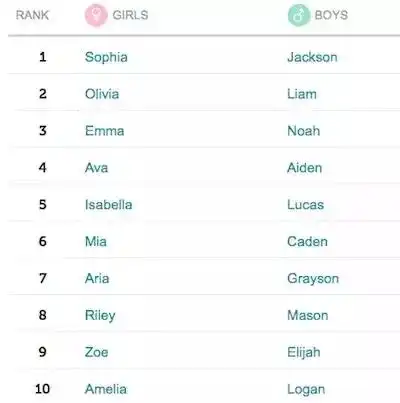
Task: Open the Grayson name link
Action: [x=313, y=279]
